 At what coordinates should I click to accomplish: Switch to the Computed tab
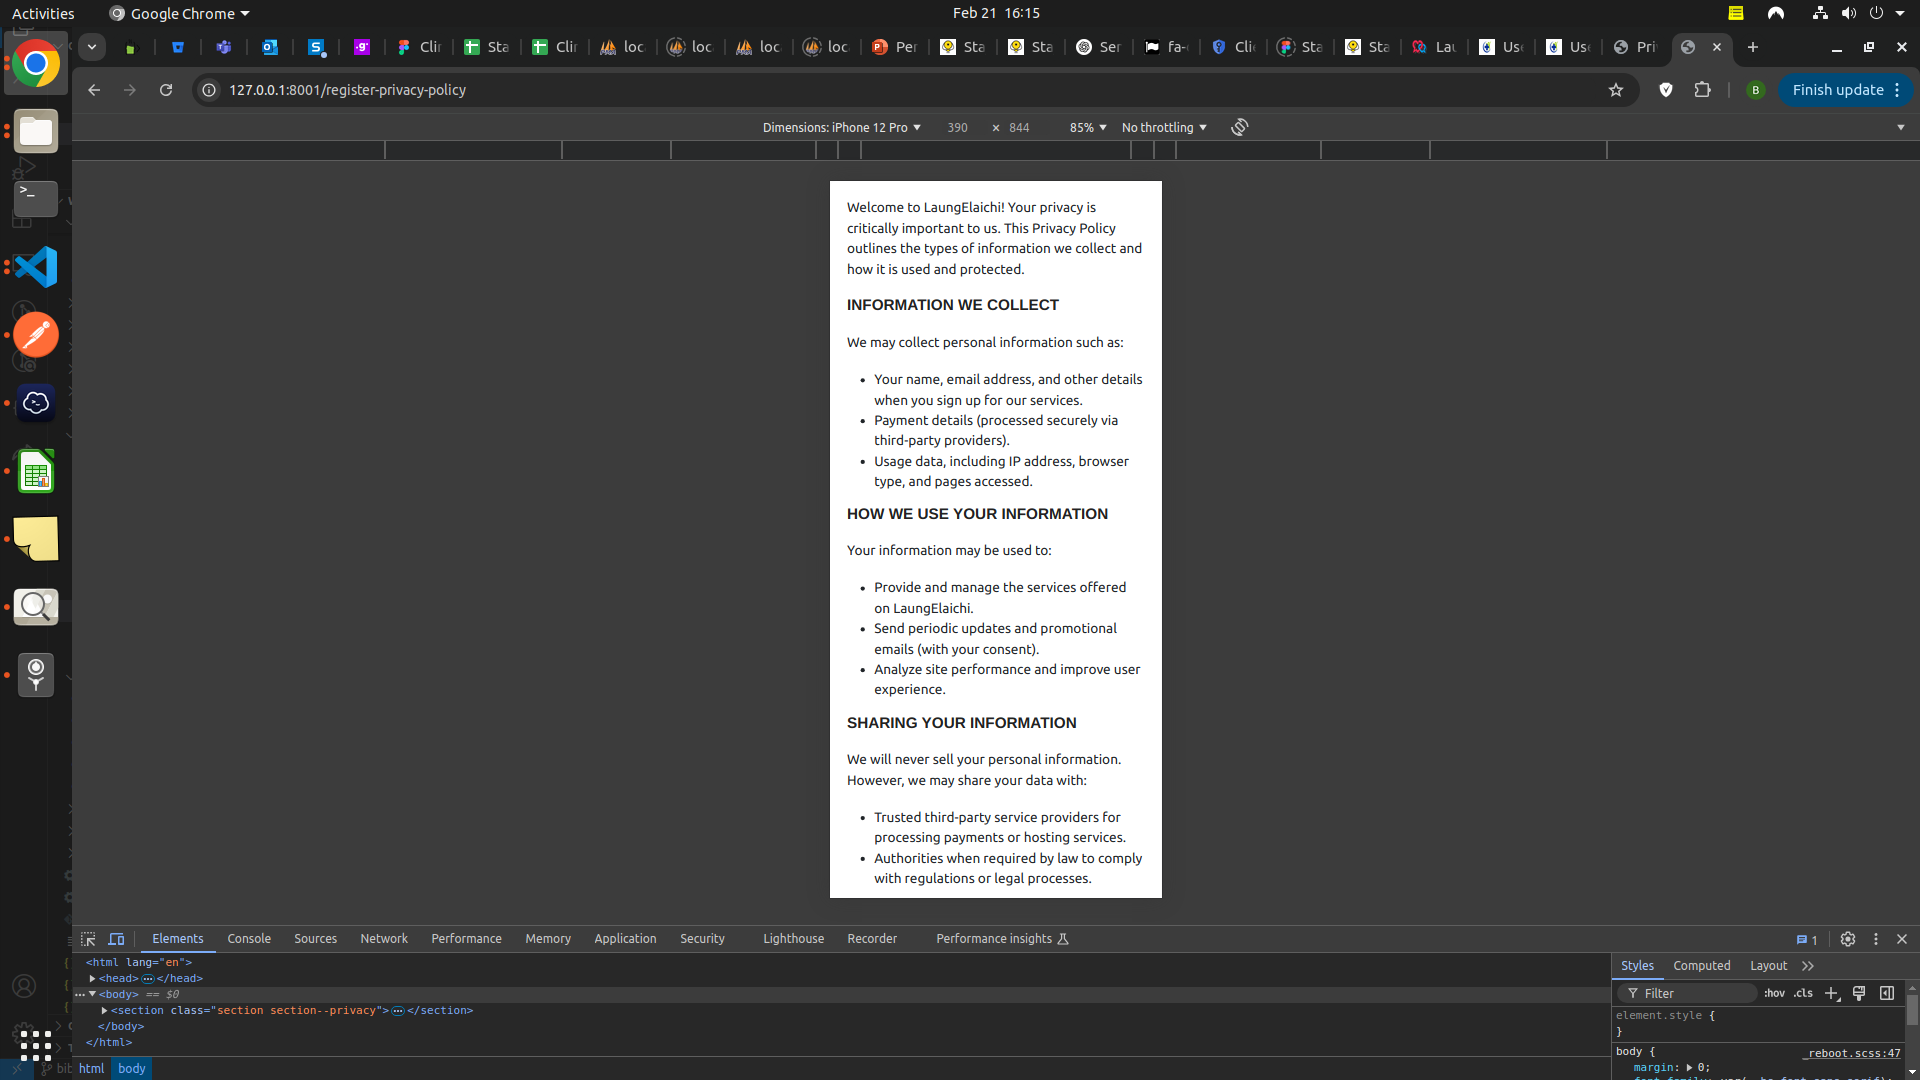coord(1701,966)
